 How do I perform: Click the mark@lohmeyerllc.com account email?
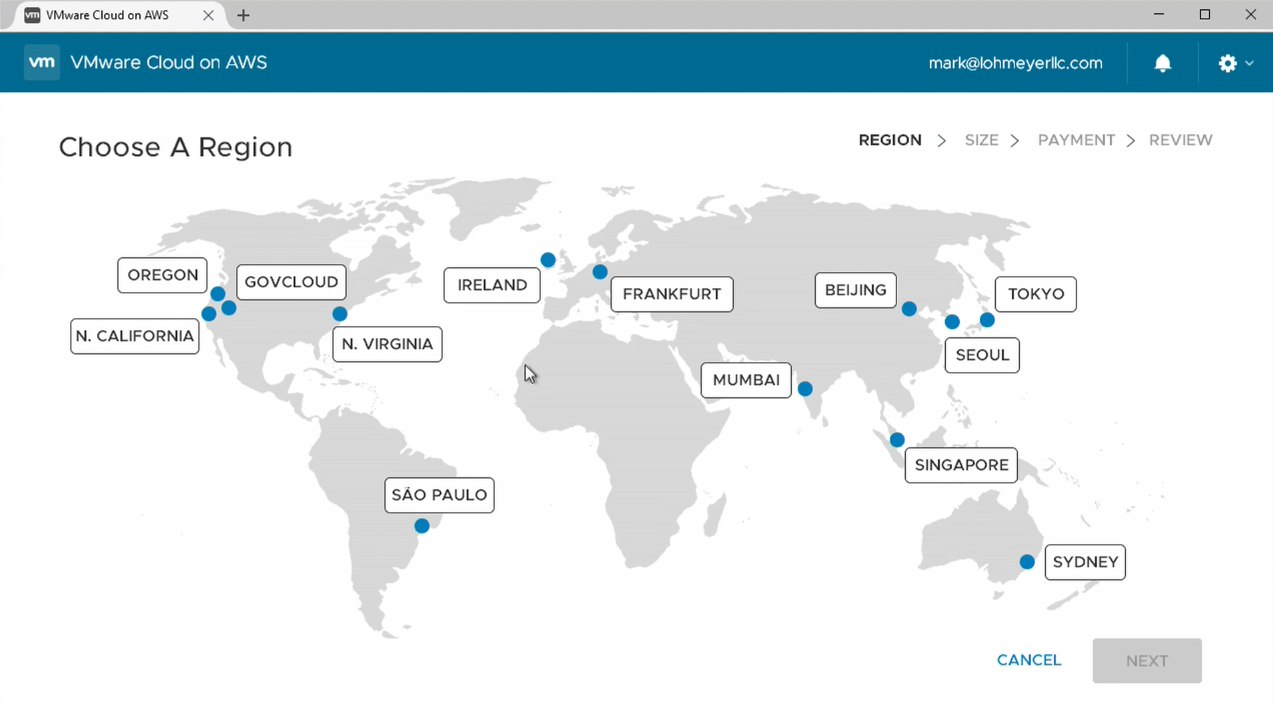tap(1016, 63)
